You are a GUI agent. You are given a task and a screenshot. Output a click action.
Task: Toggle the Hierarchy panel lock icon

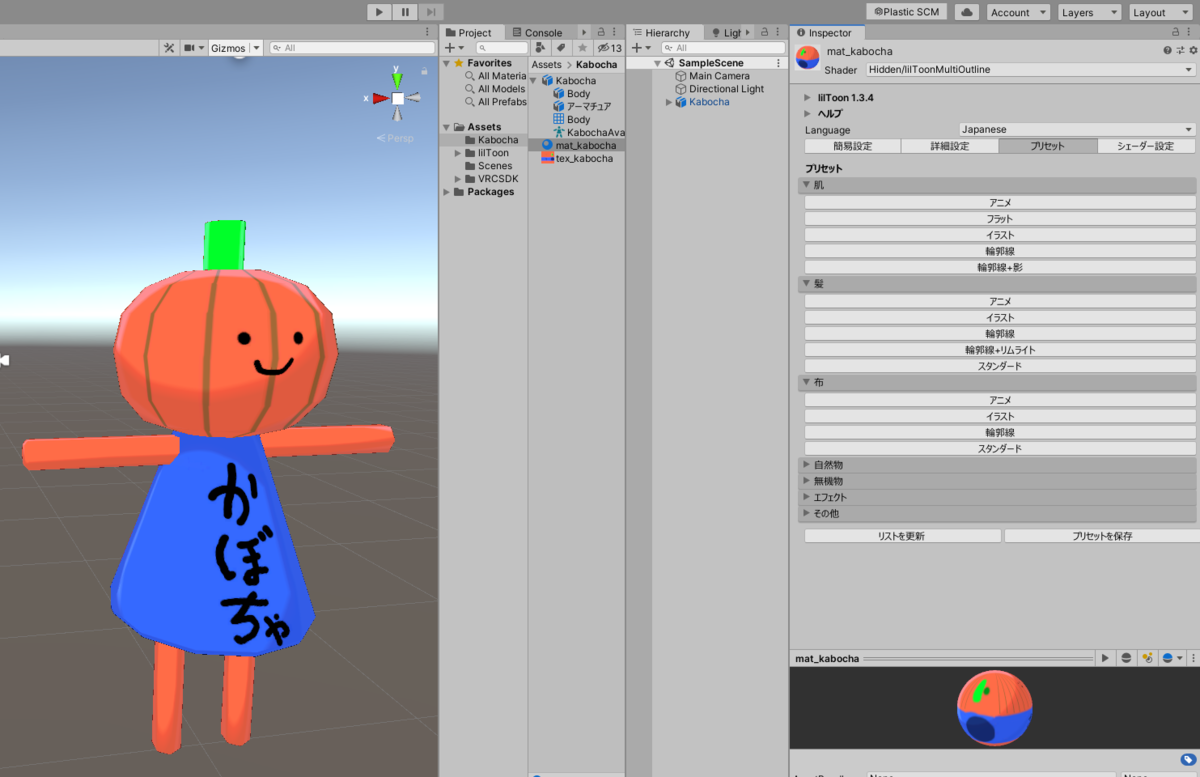(x=766, y=33)
